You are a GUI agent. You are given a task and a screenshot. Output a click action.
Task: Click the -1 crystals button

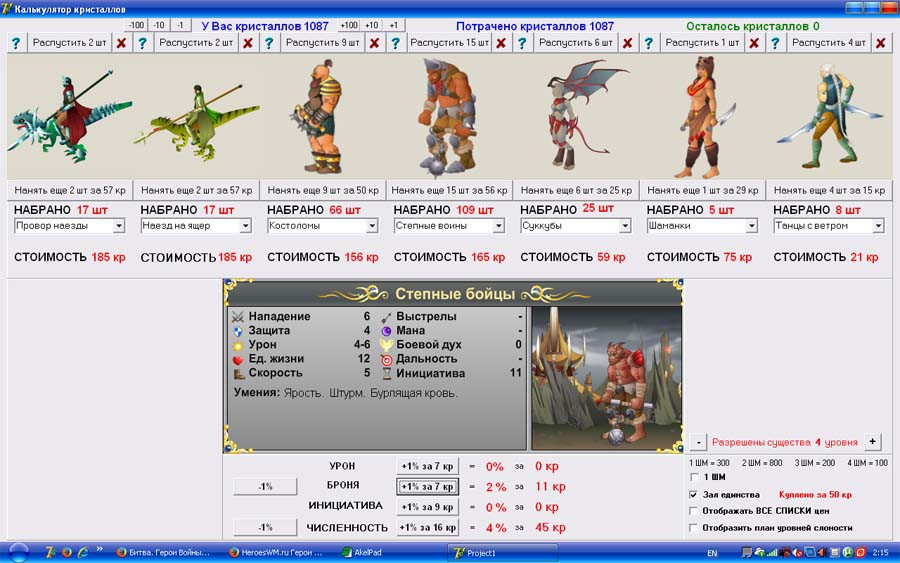click(x=180, y=25)
